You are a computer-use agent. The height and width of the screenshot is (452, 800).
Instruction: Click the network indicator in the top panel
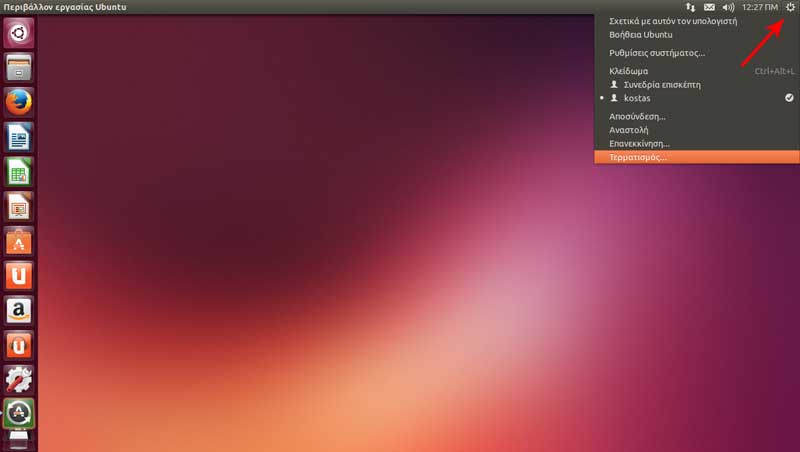pyautogui.click(x=690, y=7)
